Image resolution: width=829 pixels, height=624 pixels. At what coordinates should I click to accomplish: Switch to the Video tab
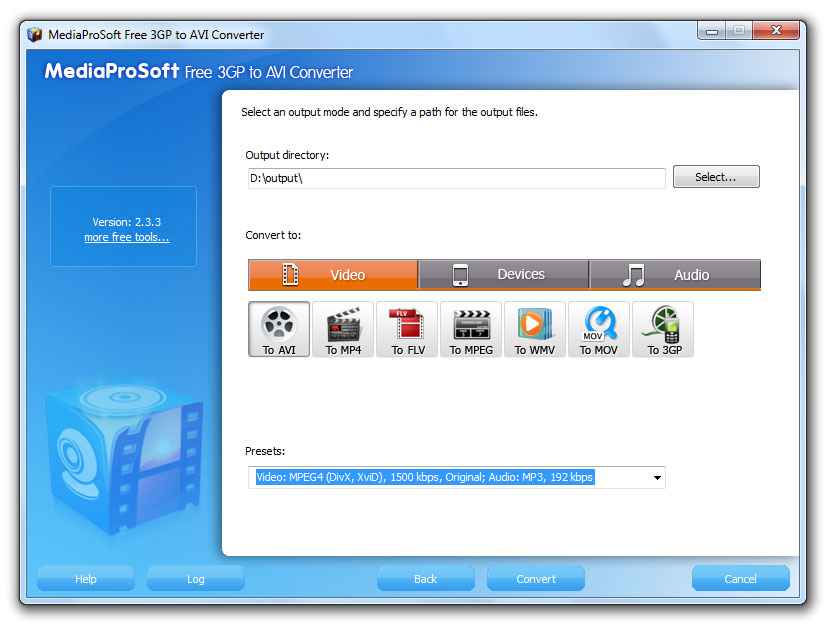coord(333,274)
